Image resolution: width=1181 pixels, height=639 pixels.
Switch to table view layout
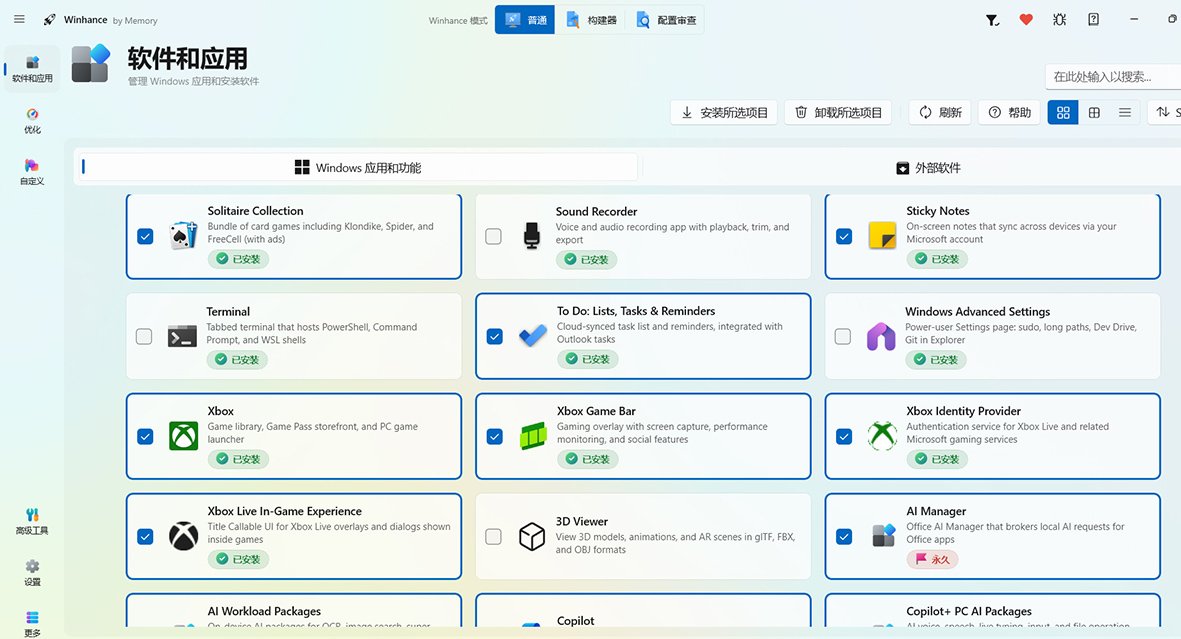(x=1094, y=112)
